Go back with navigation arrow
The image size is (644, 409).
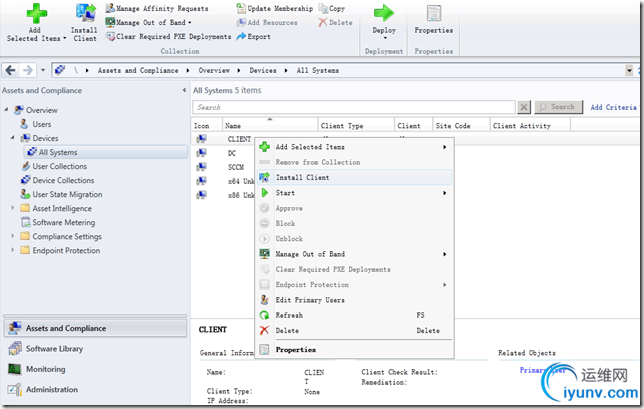(11, 70)
